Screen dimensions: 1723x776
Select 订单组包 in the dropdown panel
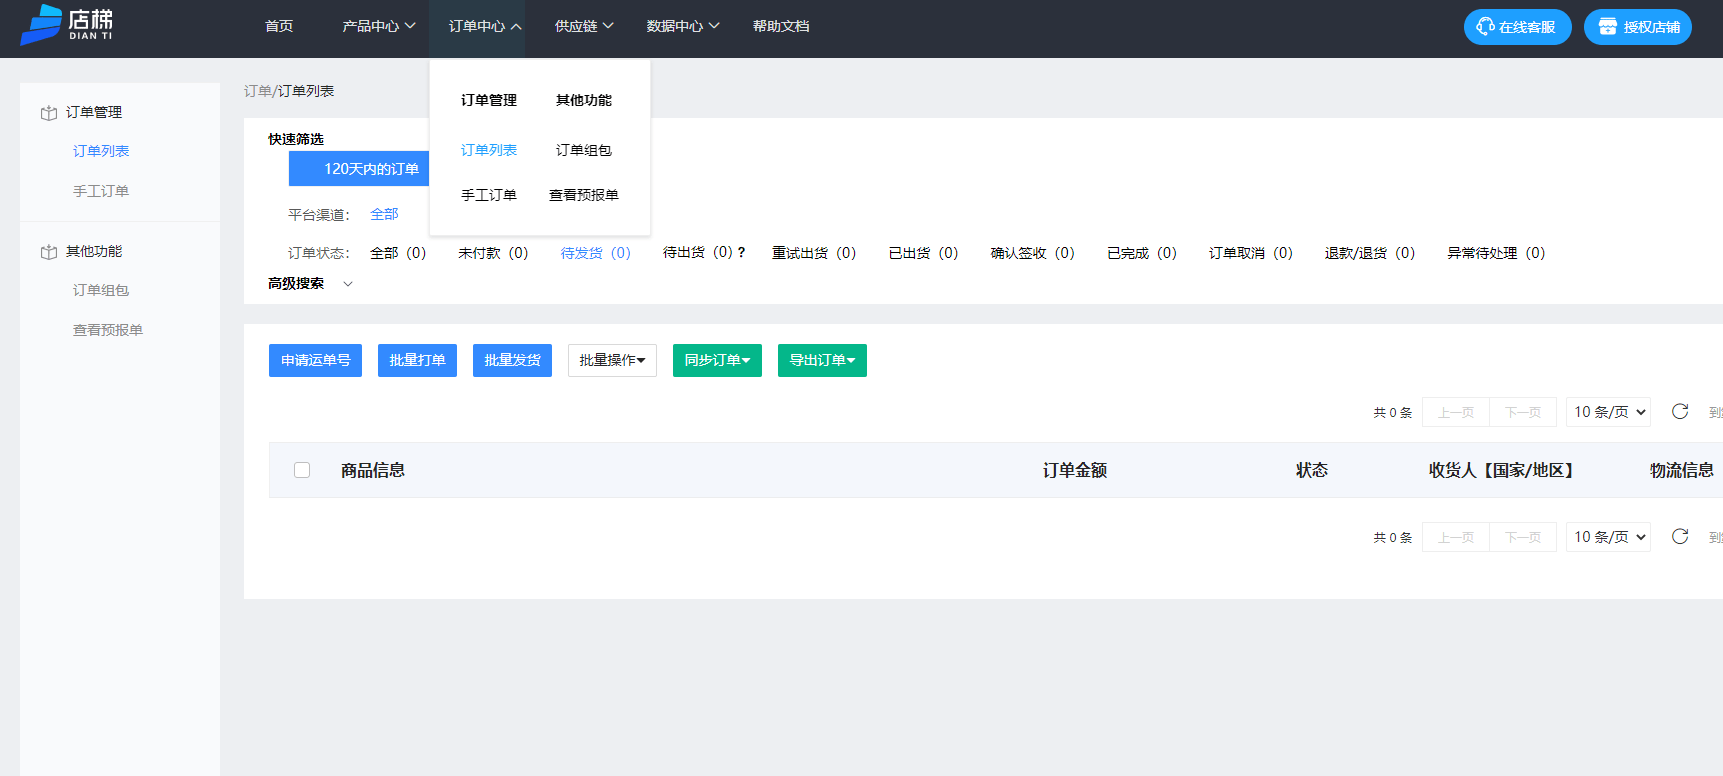584,150
